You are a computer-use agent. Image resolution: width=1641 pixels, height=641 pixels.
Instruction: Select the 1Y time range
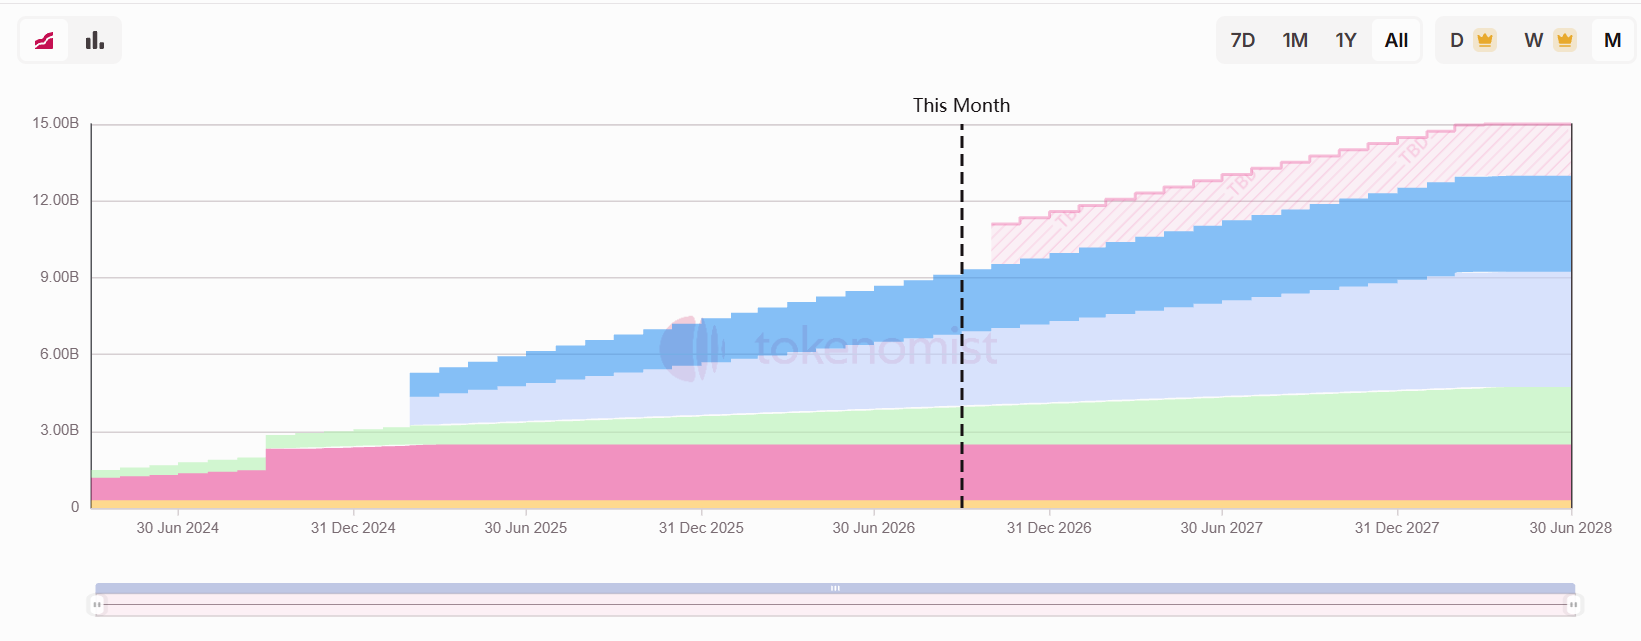[1346, 40]
